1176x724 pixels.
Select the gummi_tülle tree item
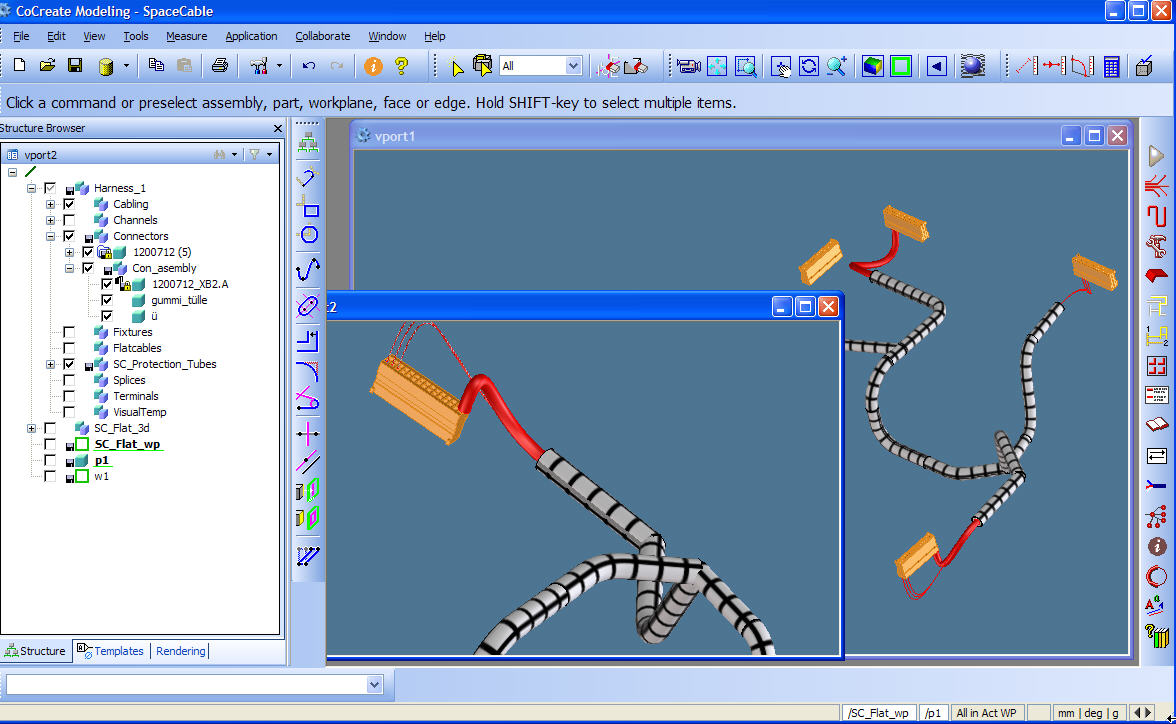click(x=179, y=300)
